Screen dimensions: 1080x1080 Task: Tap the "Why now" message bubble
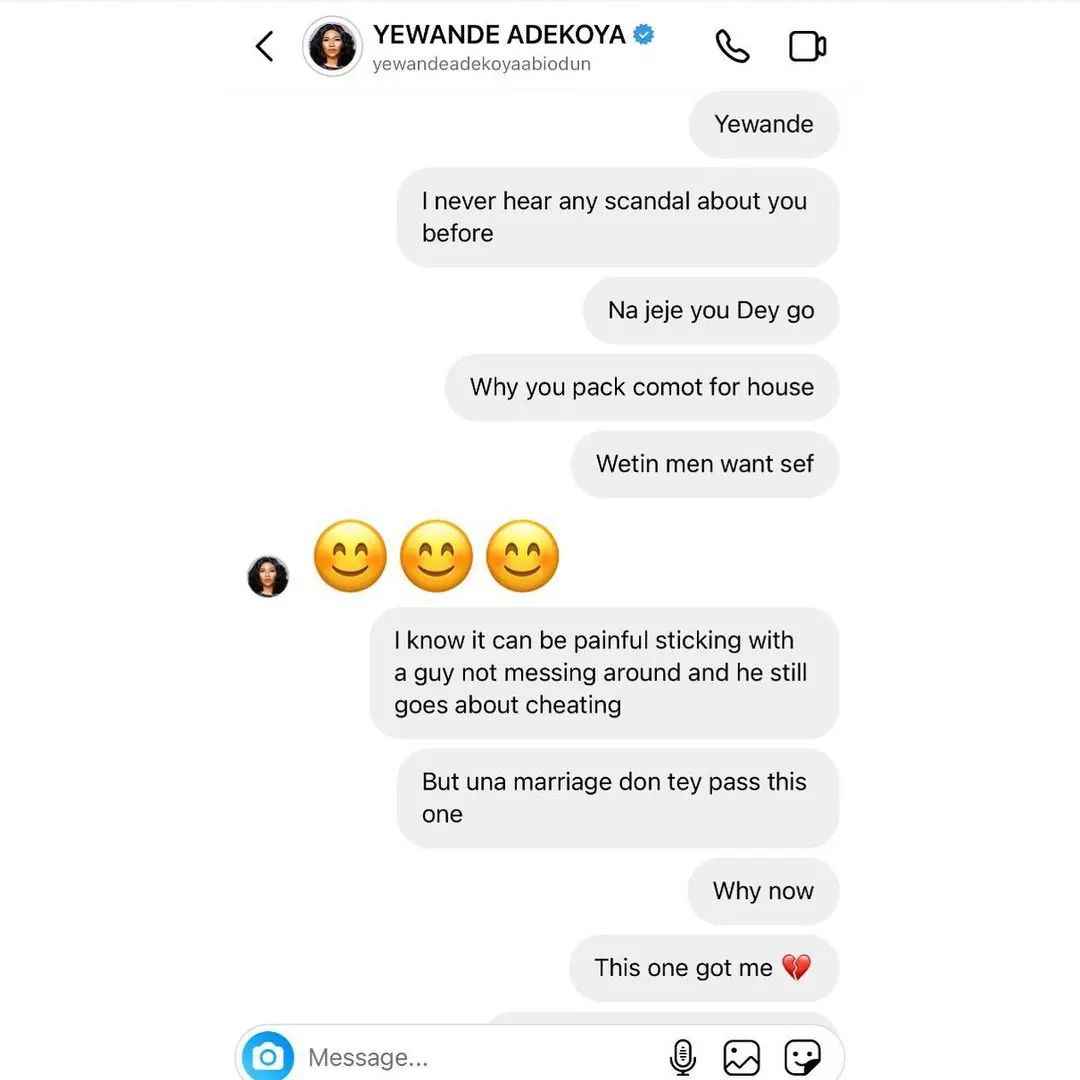point(763,891)
